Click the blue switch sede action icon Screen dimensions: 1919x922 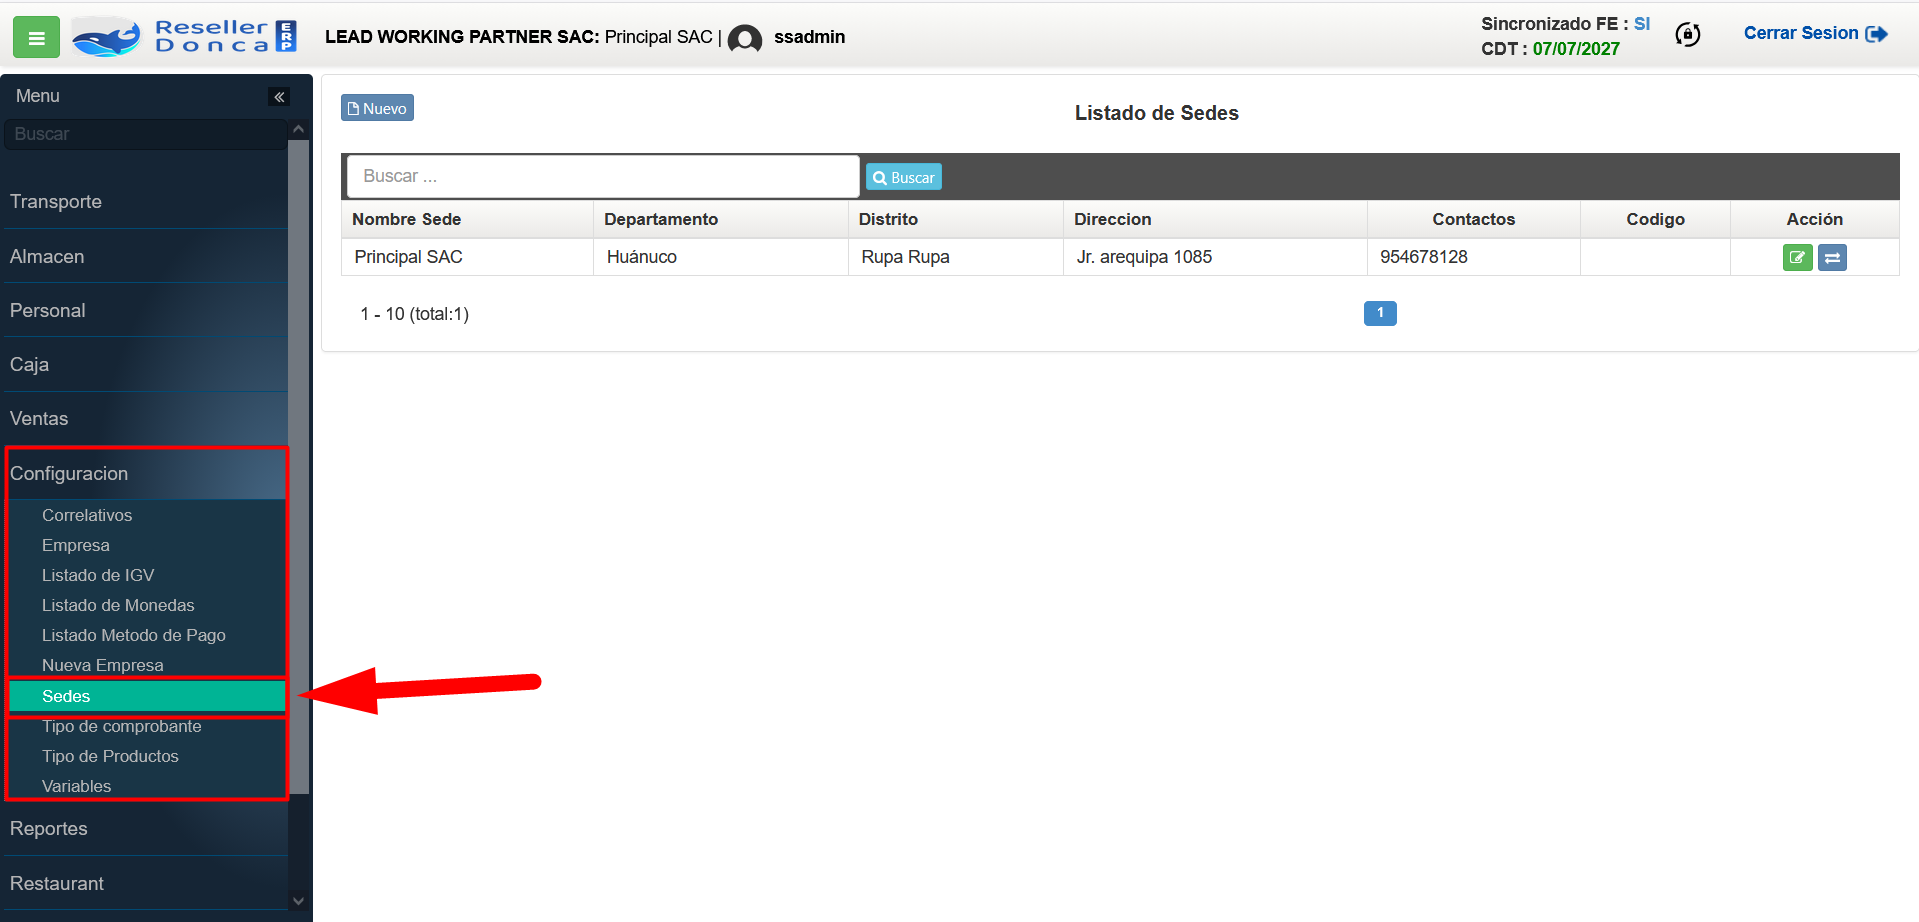coord(1832,258)
